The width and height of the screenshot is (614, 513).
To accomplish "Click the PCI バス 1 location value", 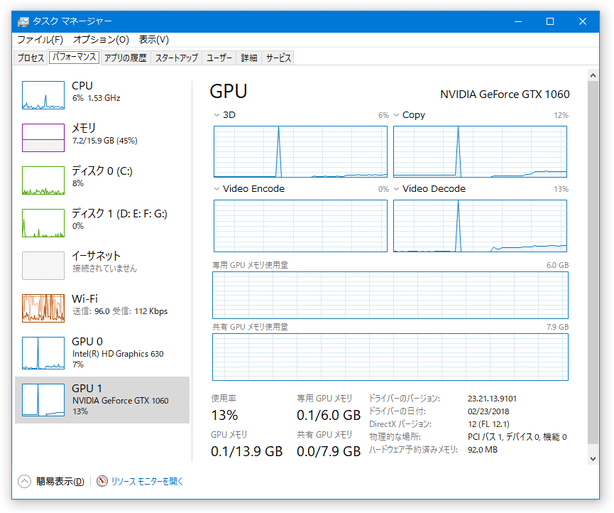I will [517, 437].
